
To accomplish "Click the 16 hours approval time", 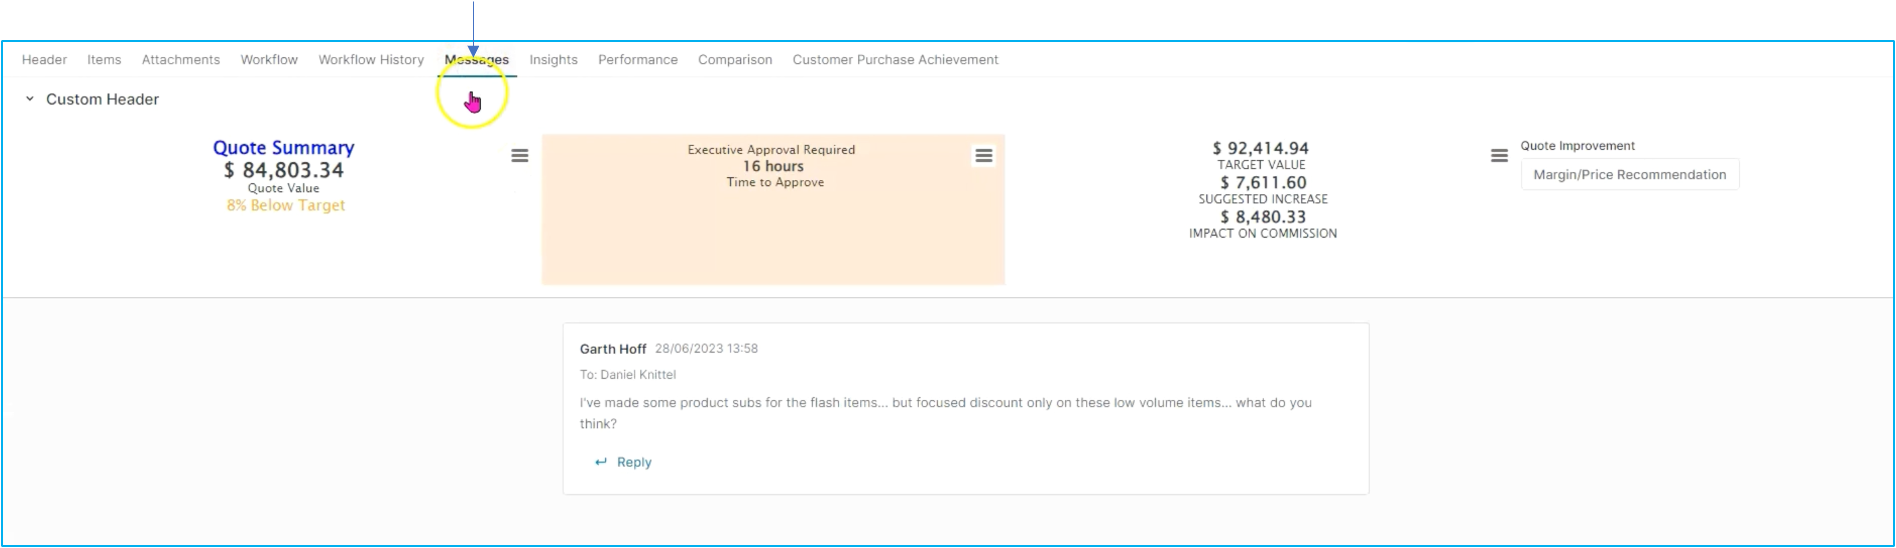I will (x=773, y=166).
